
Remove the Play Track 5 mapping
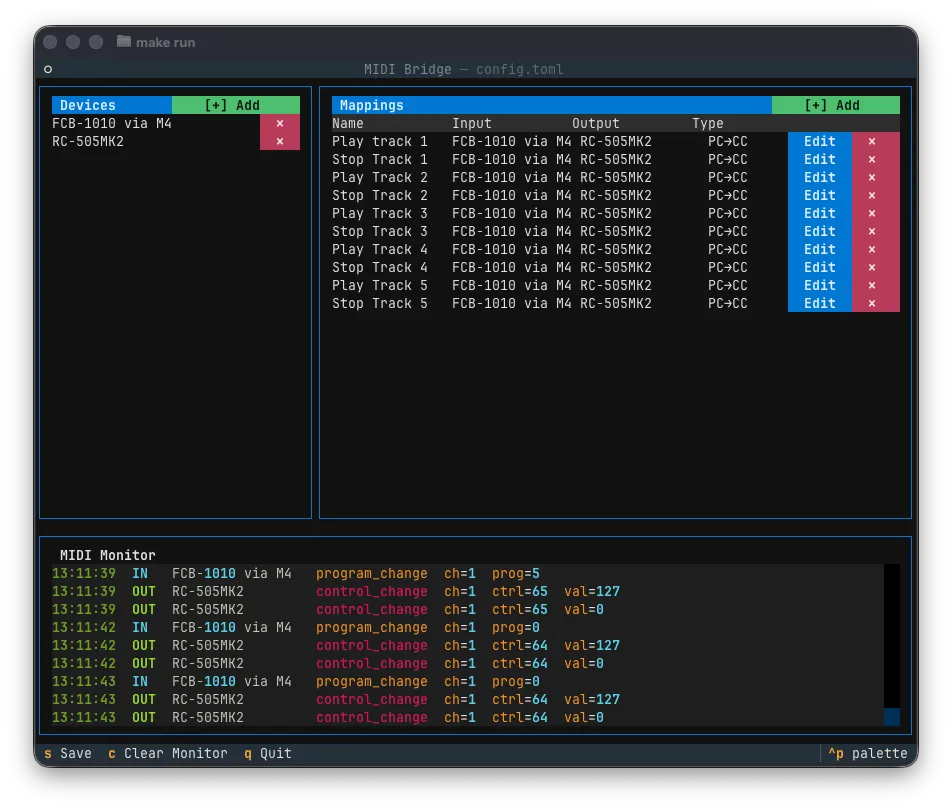(876, 285)
